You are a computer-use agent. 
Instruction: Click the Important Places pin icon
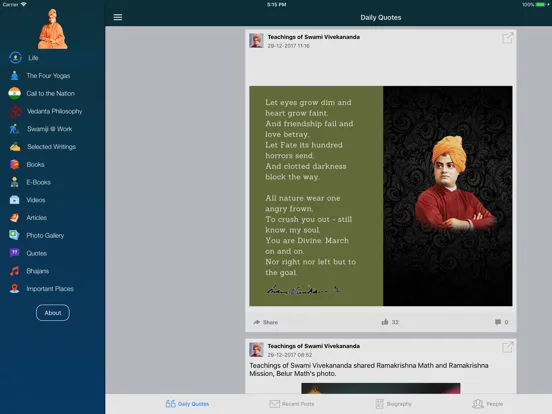[14, 289]
